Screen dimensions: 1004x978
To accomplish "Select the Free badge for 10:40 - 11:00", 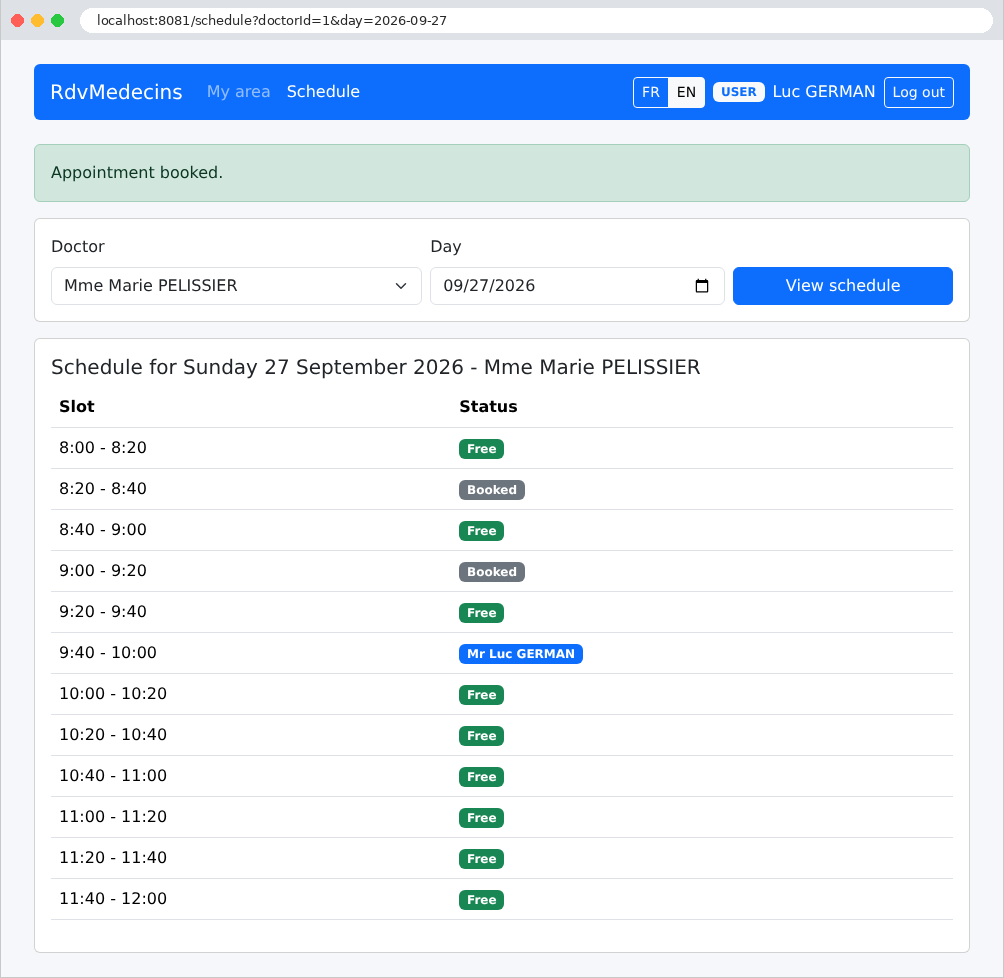I will click(482, 777).
